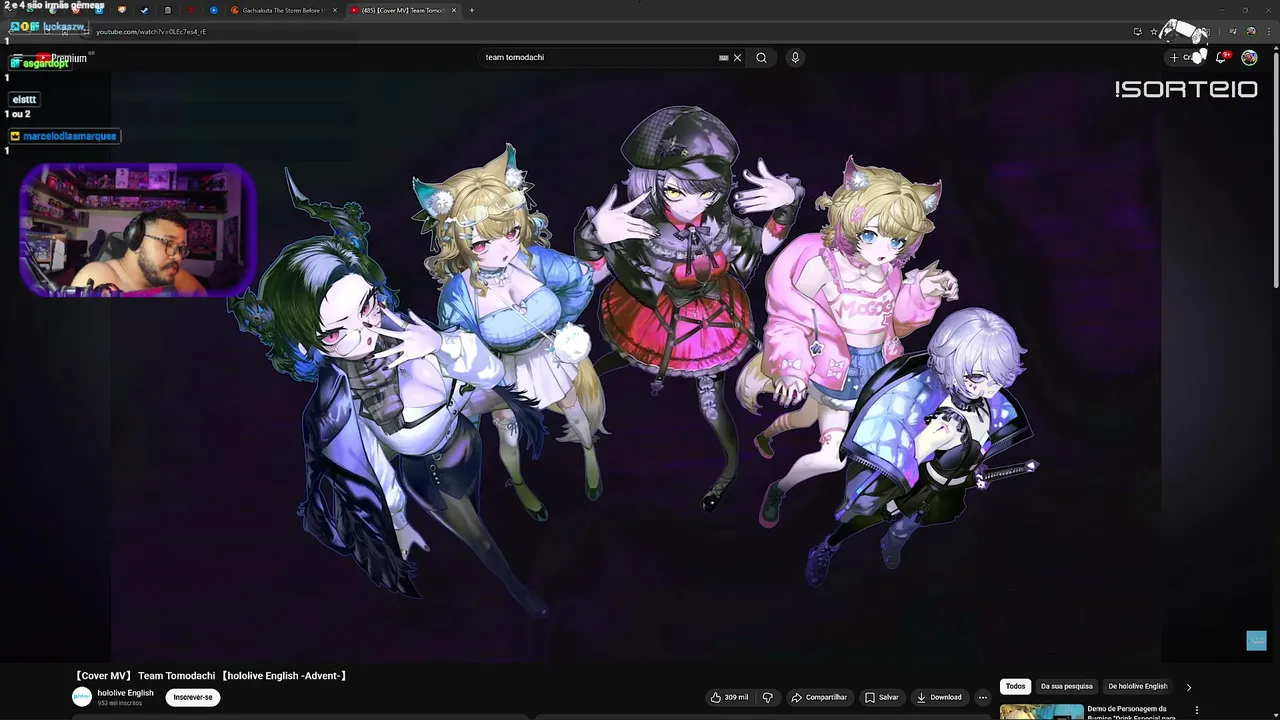Click the Create button in YouTube header

(1185, 57)
